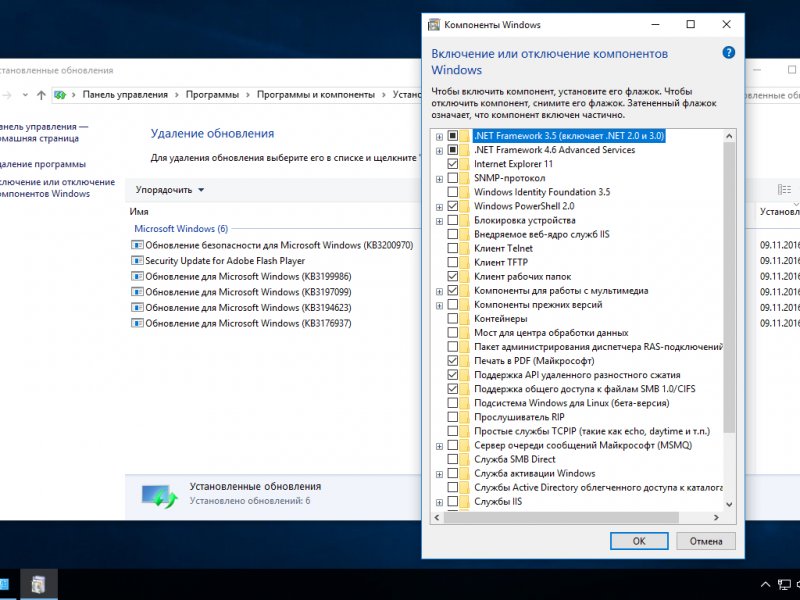The width and height of the screenshot is (800, 600).
Task: Show hidden tray icons chevron
Action: tap(765, 585)
